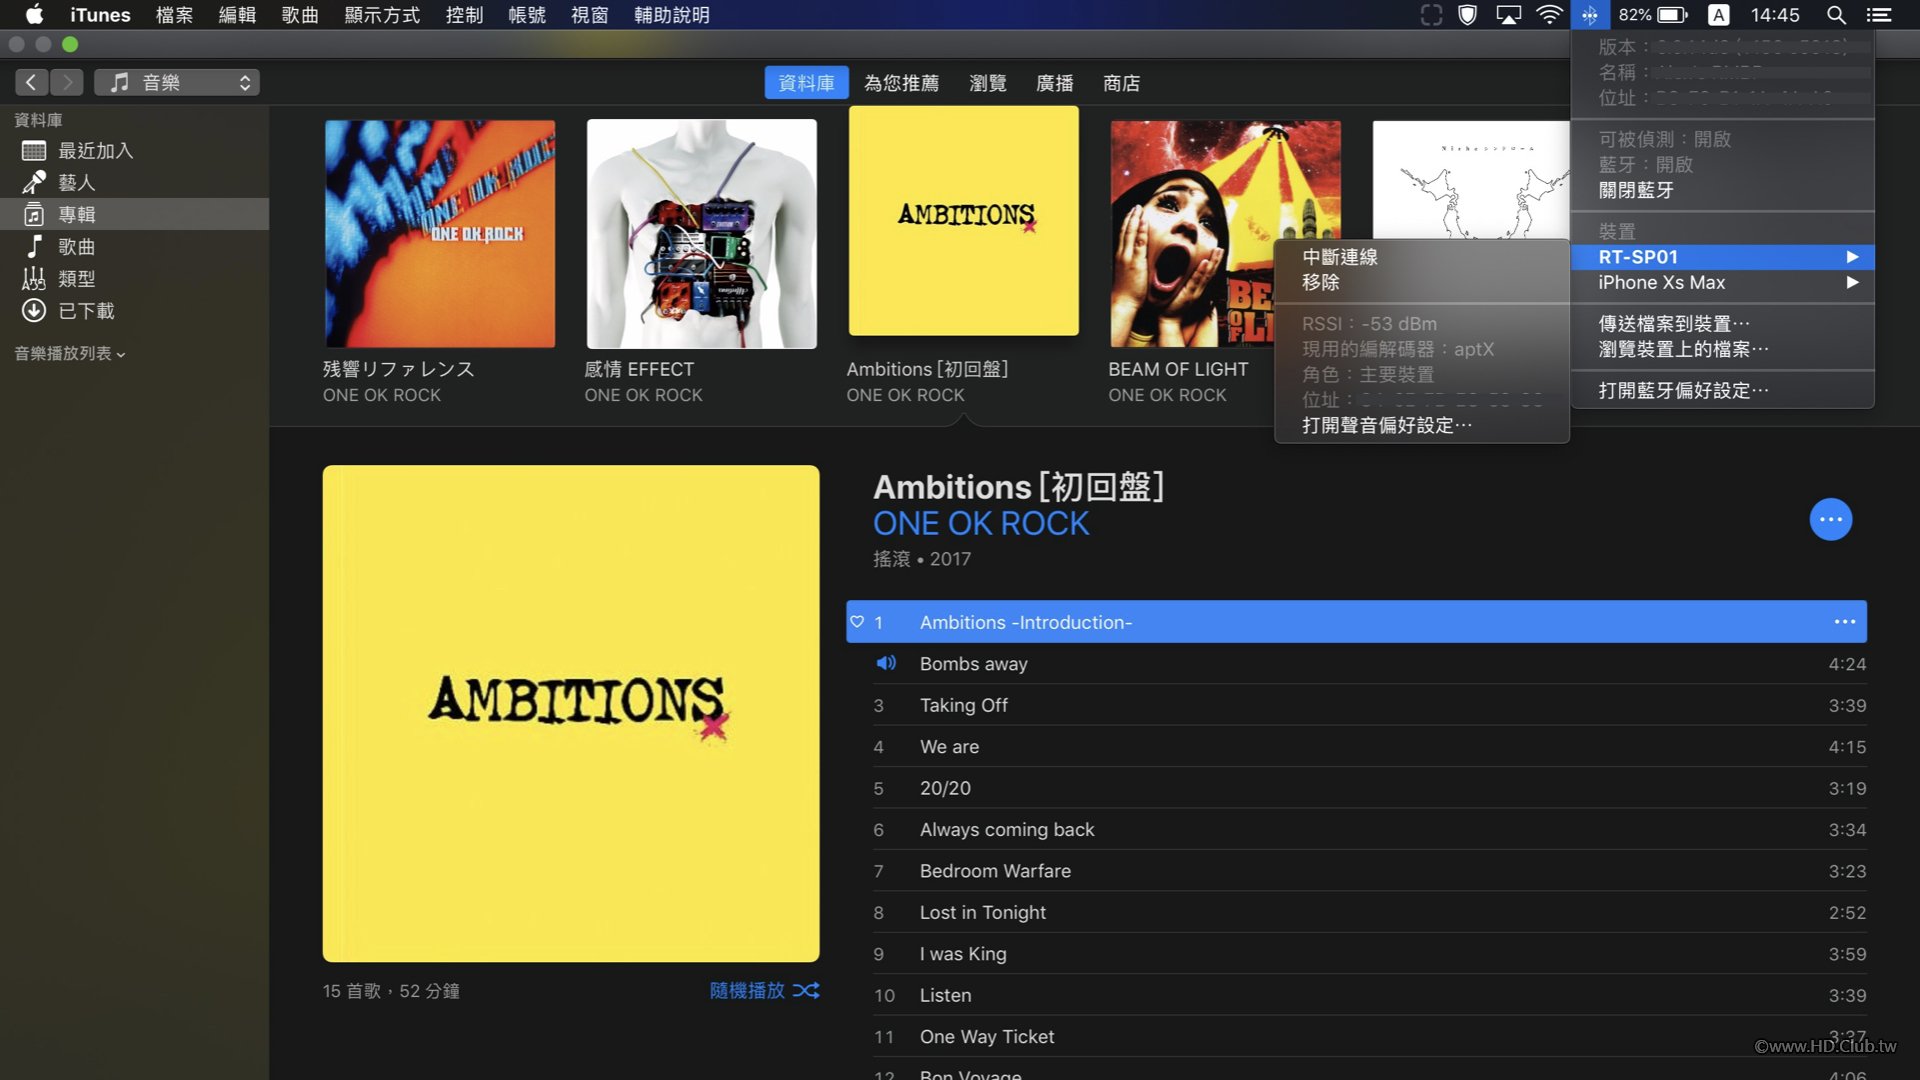The image size is (1920, 1080).
Task: Open the 音樂 media type dropdown
Action: tap(177, 82)
